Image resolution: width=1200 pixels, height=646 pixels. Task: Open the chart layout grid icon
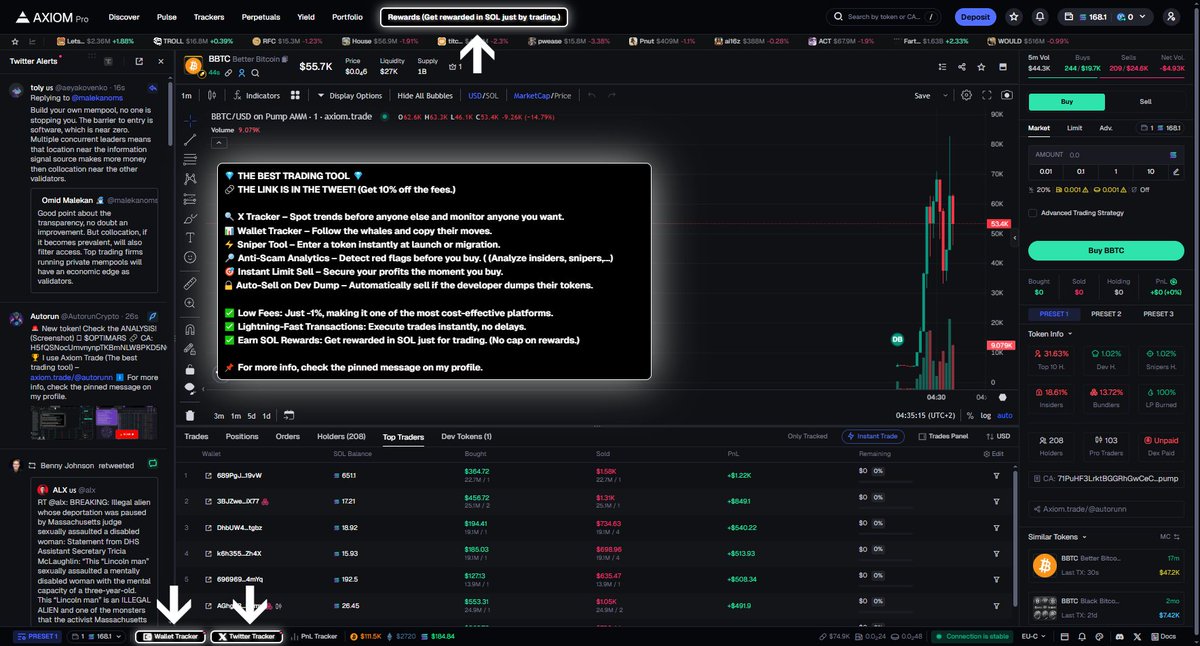(295, 96)
